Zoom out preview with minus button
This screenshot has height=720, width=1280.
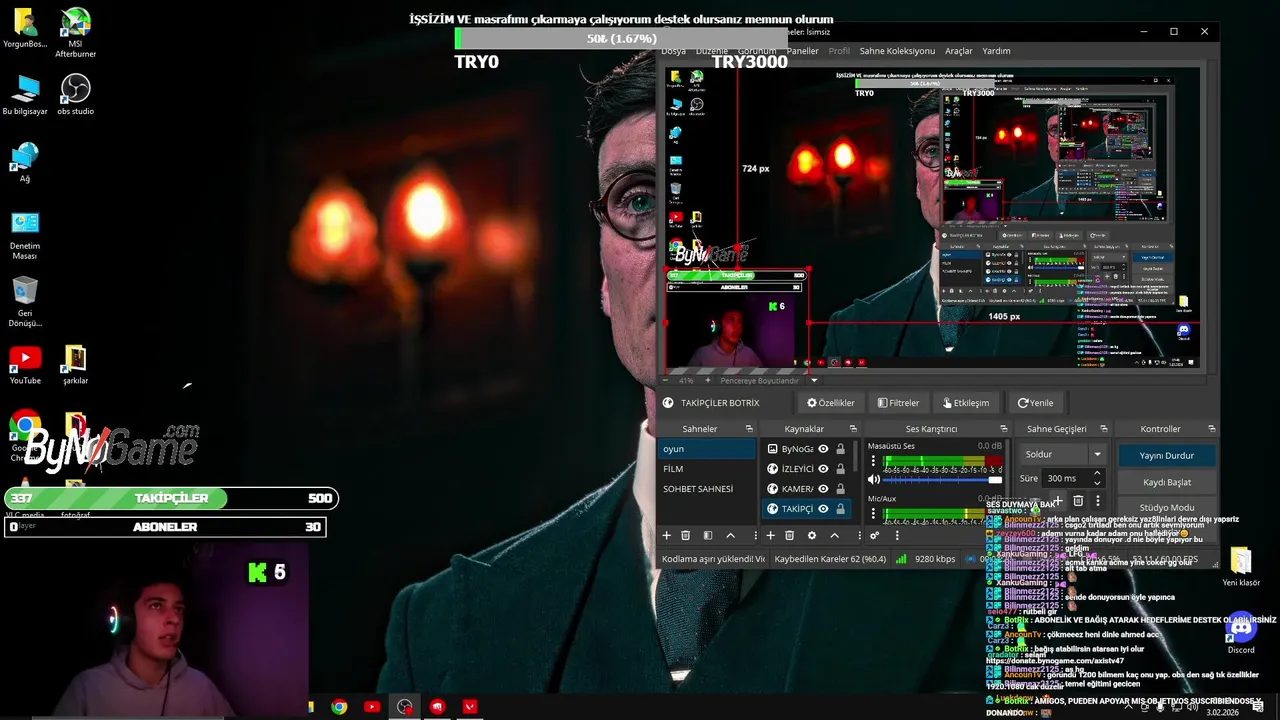tap(667, 381)
